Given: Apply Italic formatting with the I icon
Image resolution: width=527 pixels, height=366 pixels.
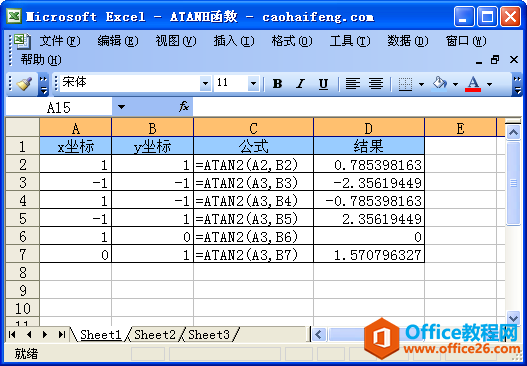Looking at the screenshot, I should (300, 83).
